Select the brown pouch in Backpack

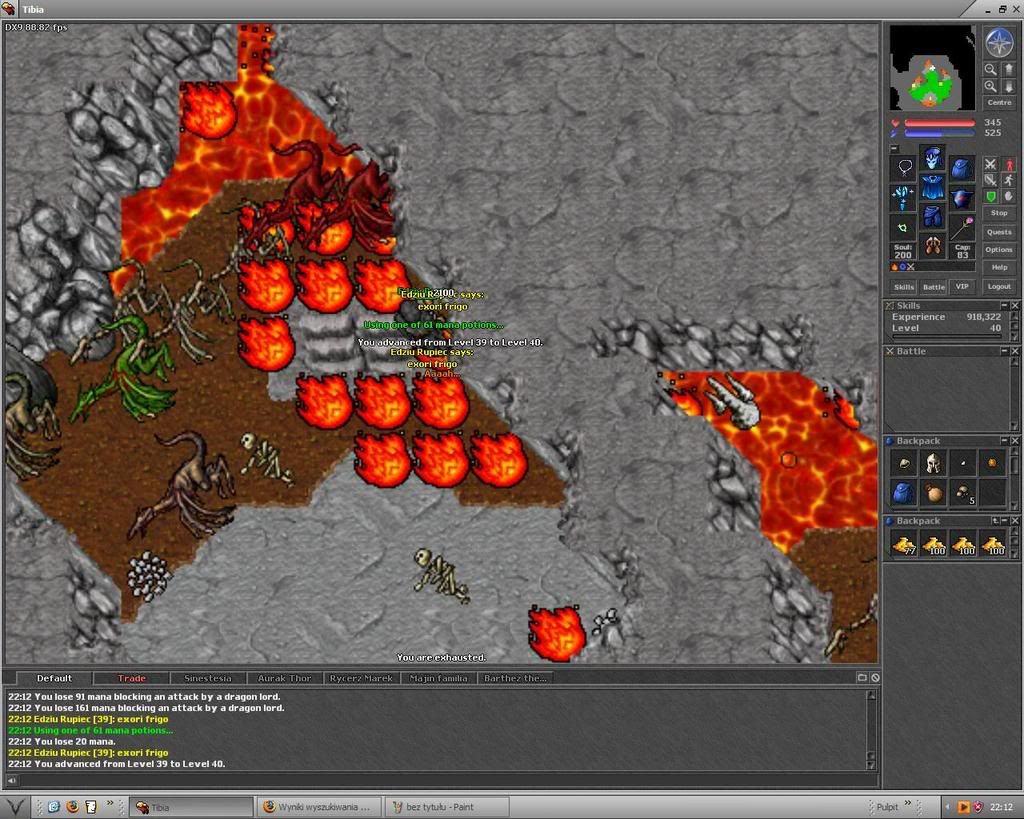(933, 493)
